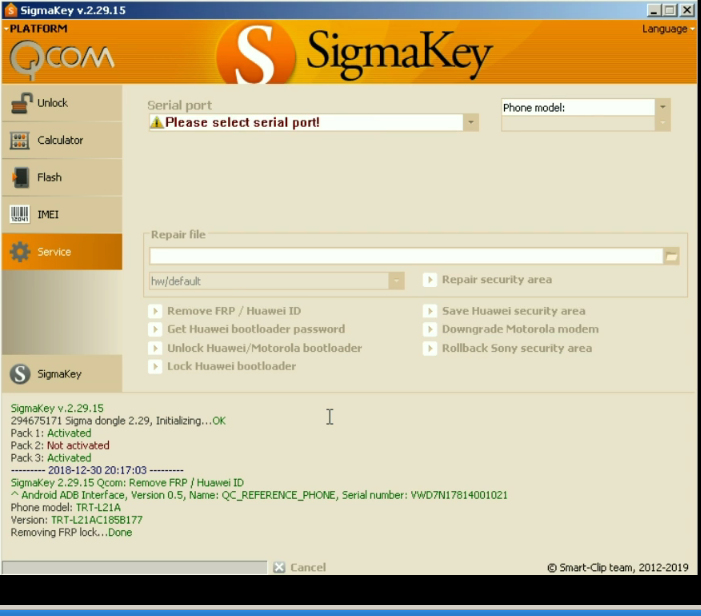Viewport: 701px width, 616px height.
Task: Click the SigmaKey S logo sidebar icon
Action: click(x=20, y=374)
